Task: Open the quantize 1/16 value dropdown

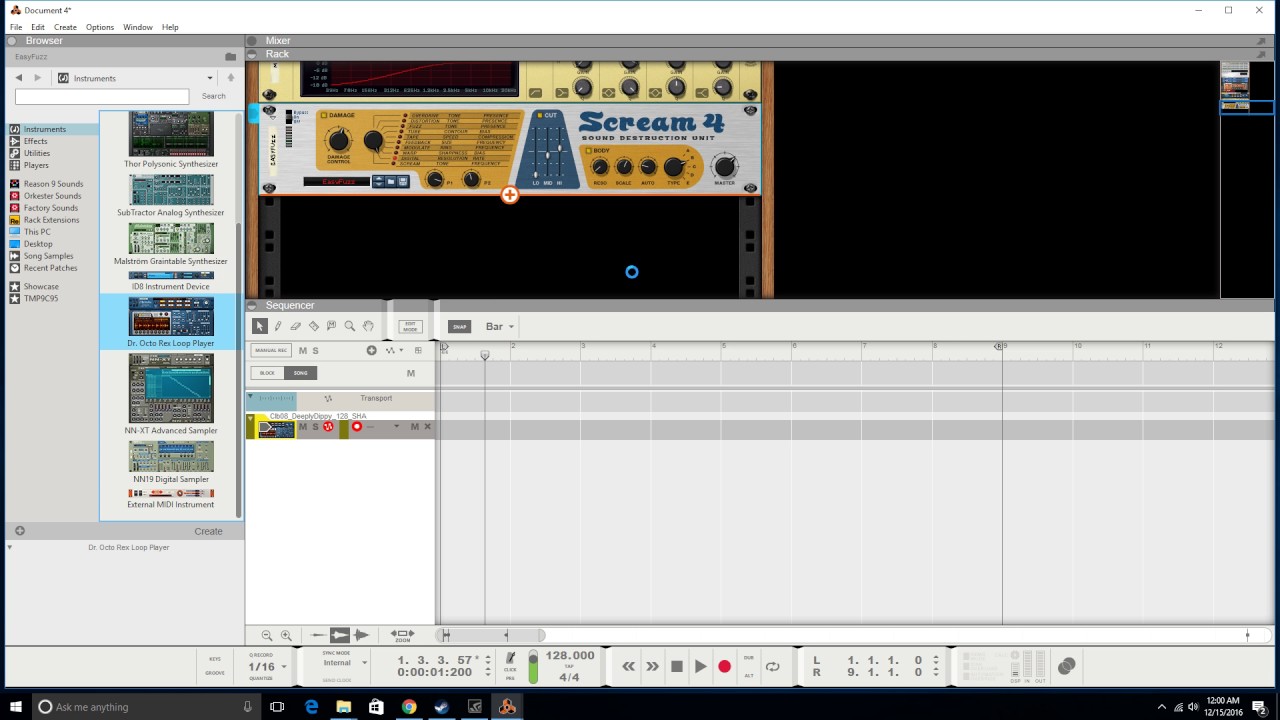Action: pos(284,667)
